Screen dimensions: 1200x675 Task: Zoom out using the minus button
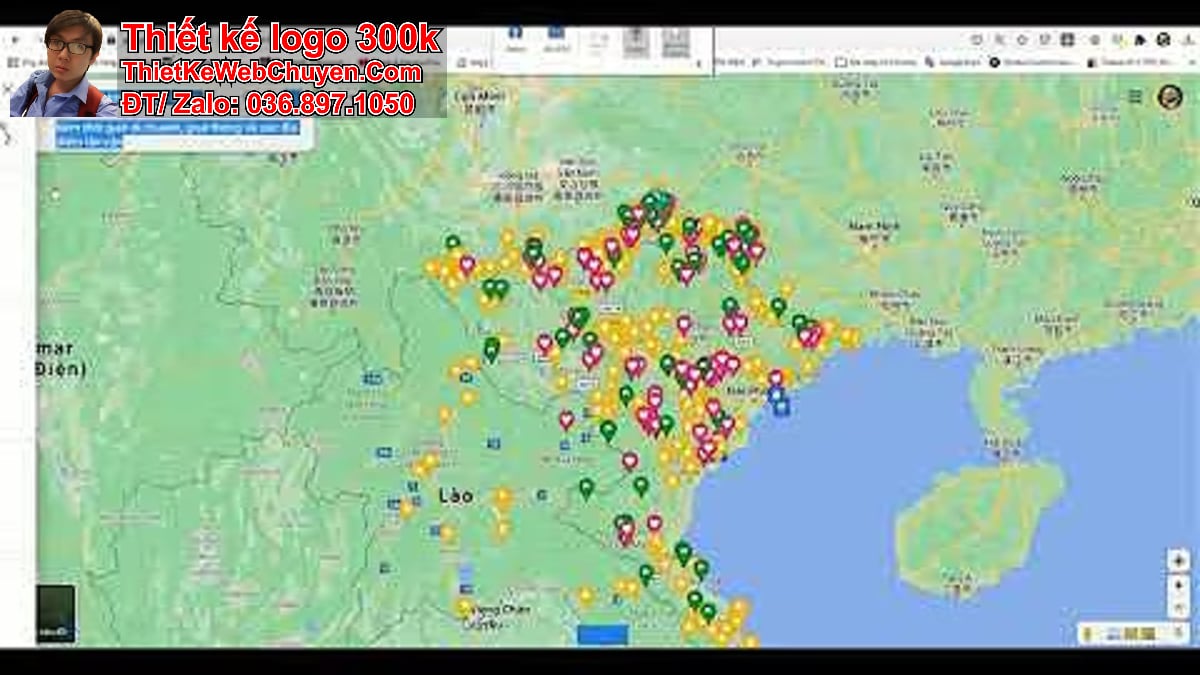pyautogui.click(x=1178, y=607)
